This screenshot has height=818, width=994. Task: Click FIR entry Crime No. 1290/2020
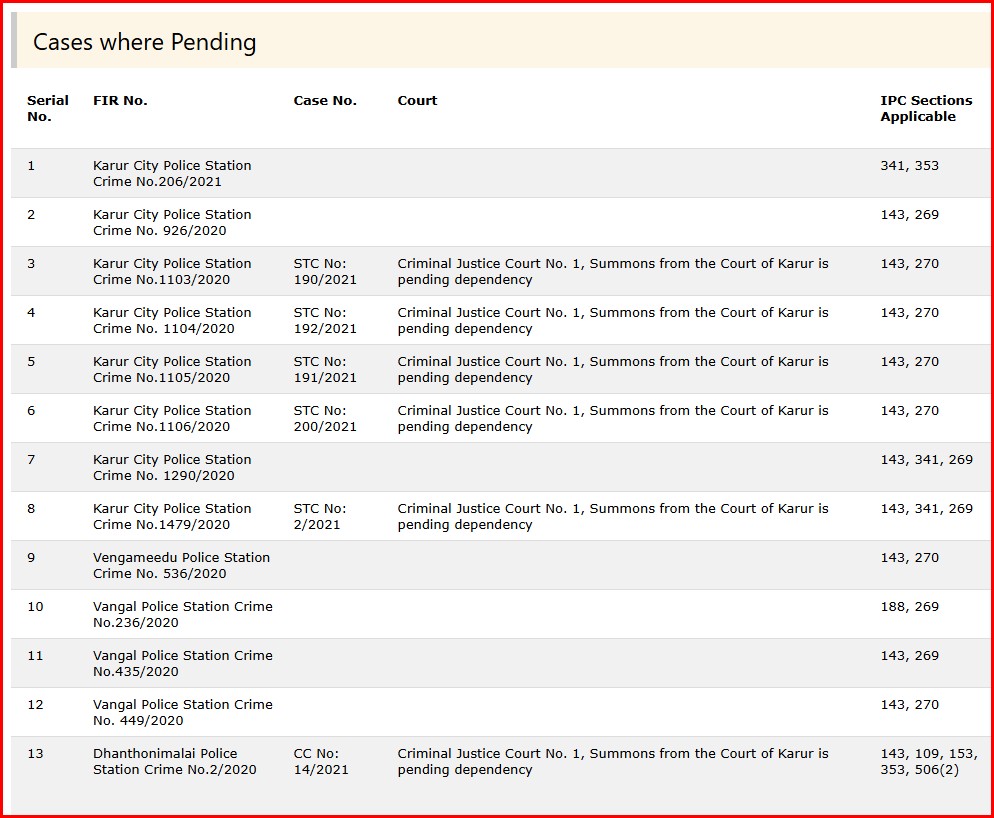point(172,467)
